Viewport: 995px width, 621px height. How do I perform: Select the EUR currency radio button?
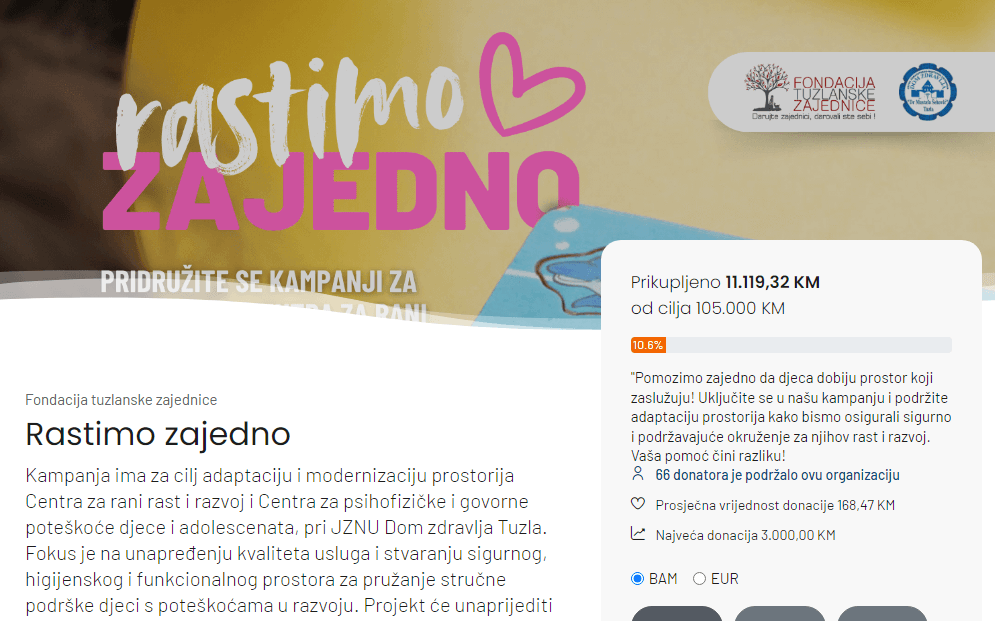(699, 579)
